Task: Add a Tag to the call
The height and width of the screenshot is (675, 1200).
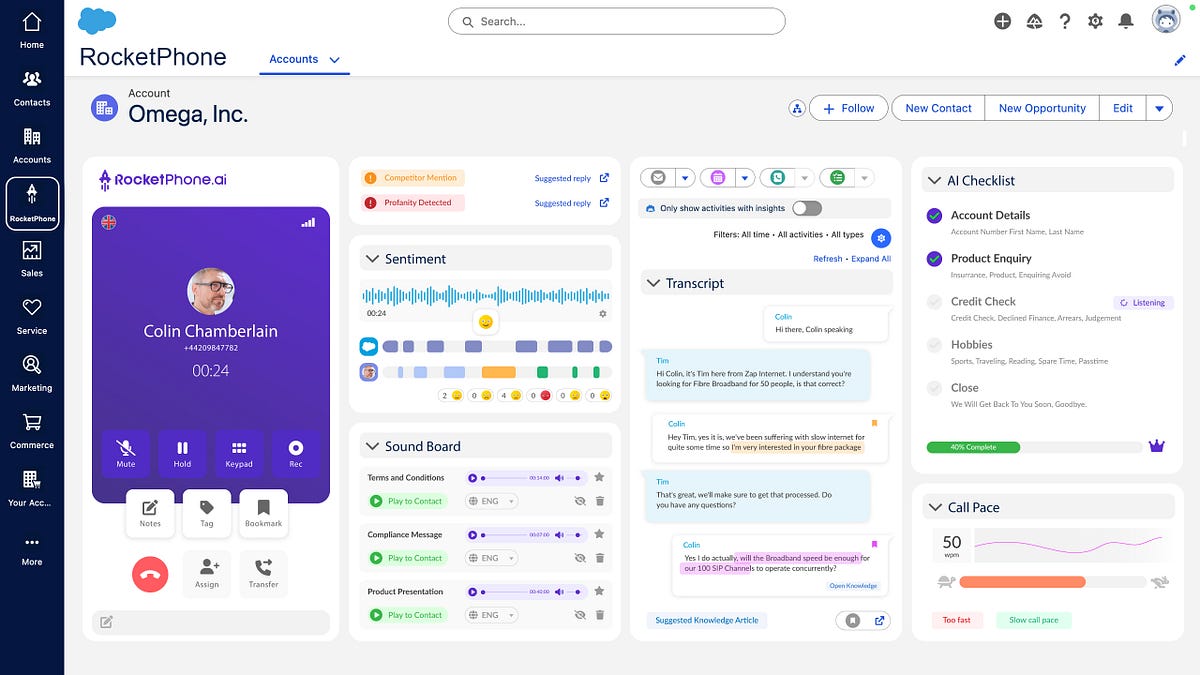Action: click(207, 513)
